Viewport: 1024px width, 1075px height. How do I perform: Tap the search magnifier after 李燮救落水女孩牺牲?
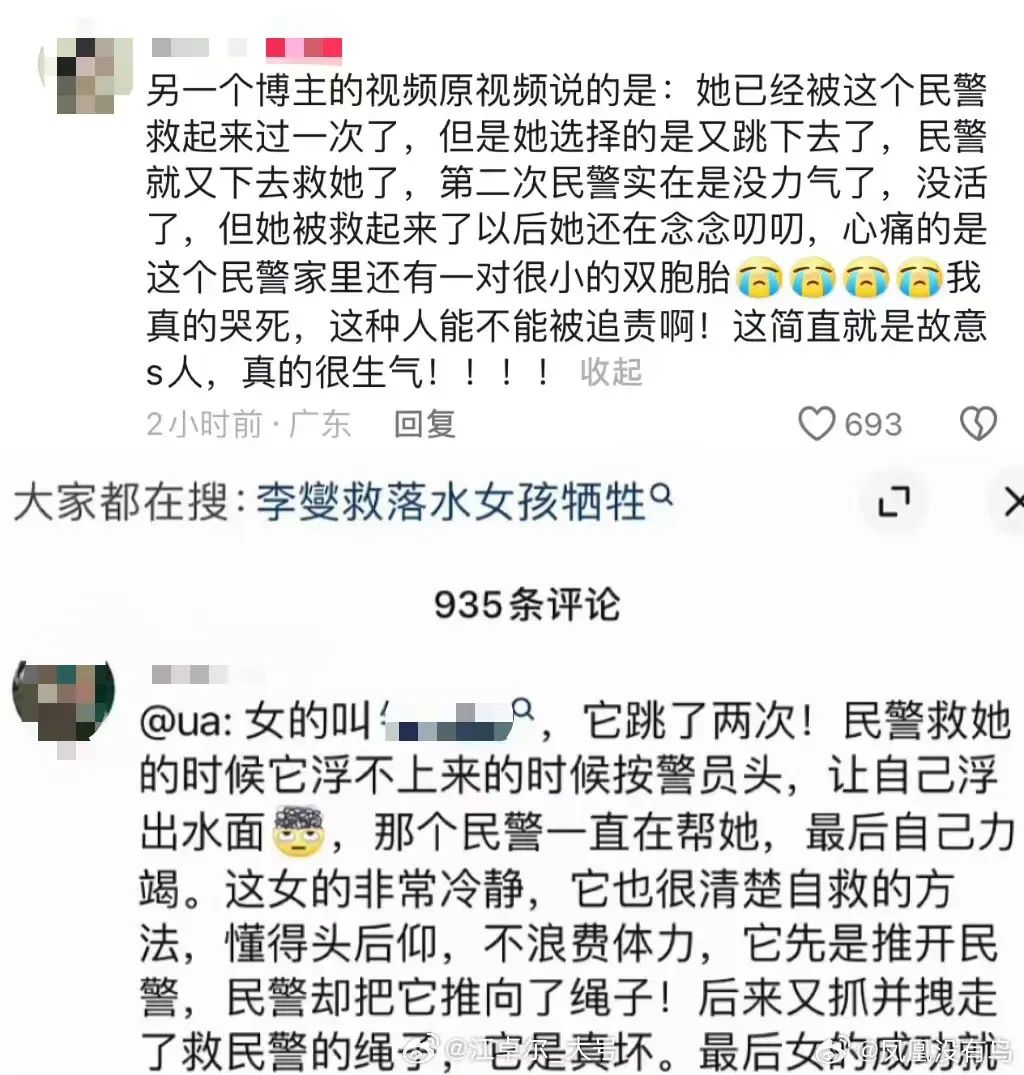coord(661,494)
